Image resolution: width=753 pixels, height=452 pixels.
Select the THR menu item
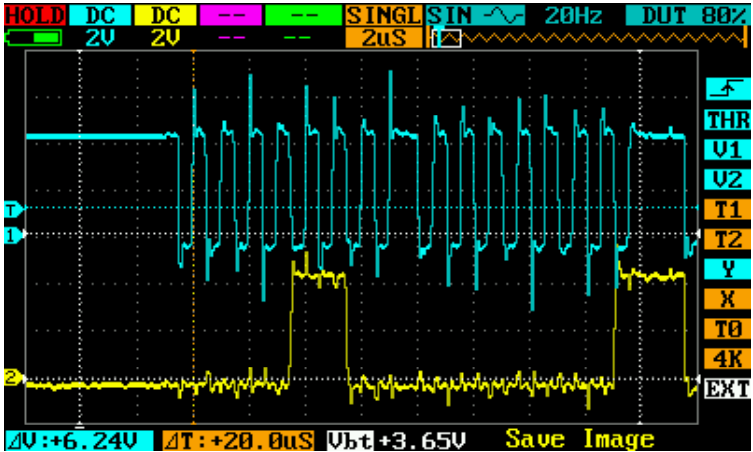point(728,120)
